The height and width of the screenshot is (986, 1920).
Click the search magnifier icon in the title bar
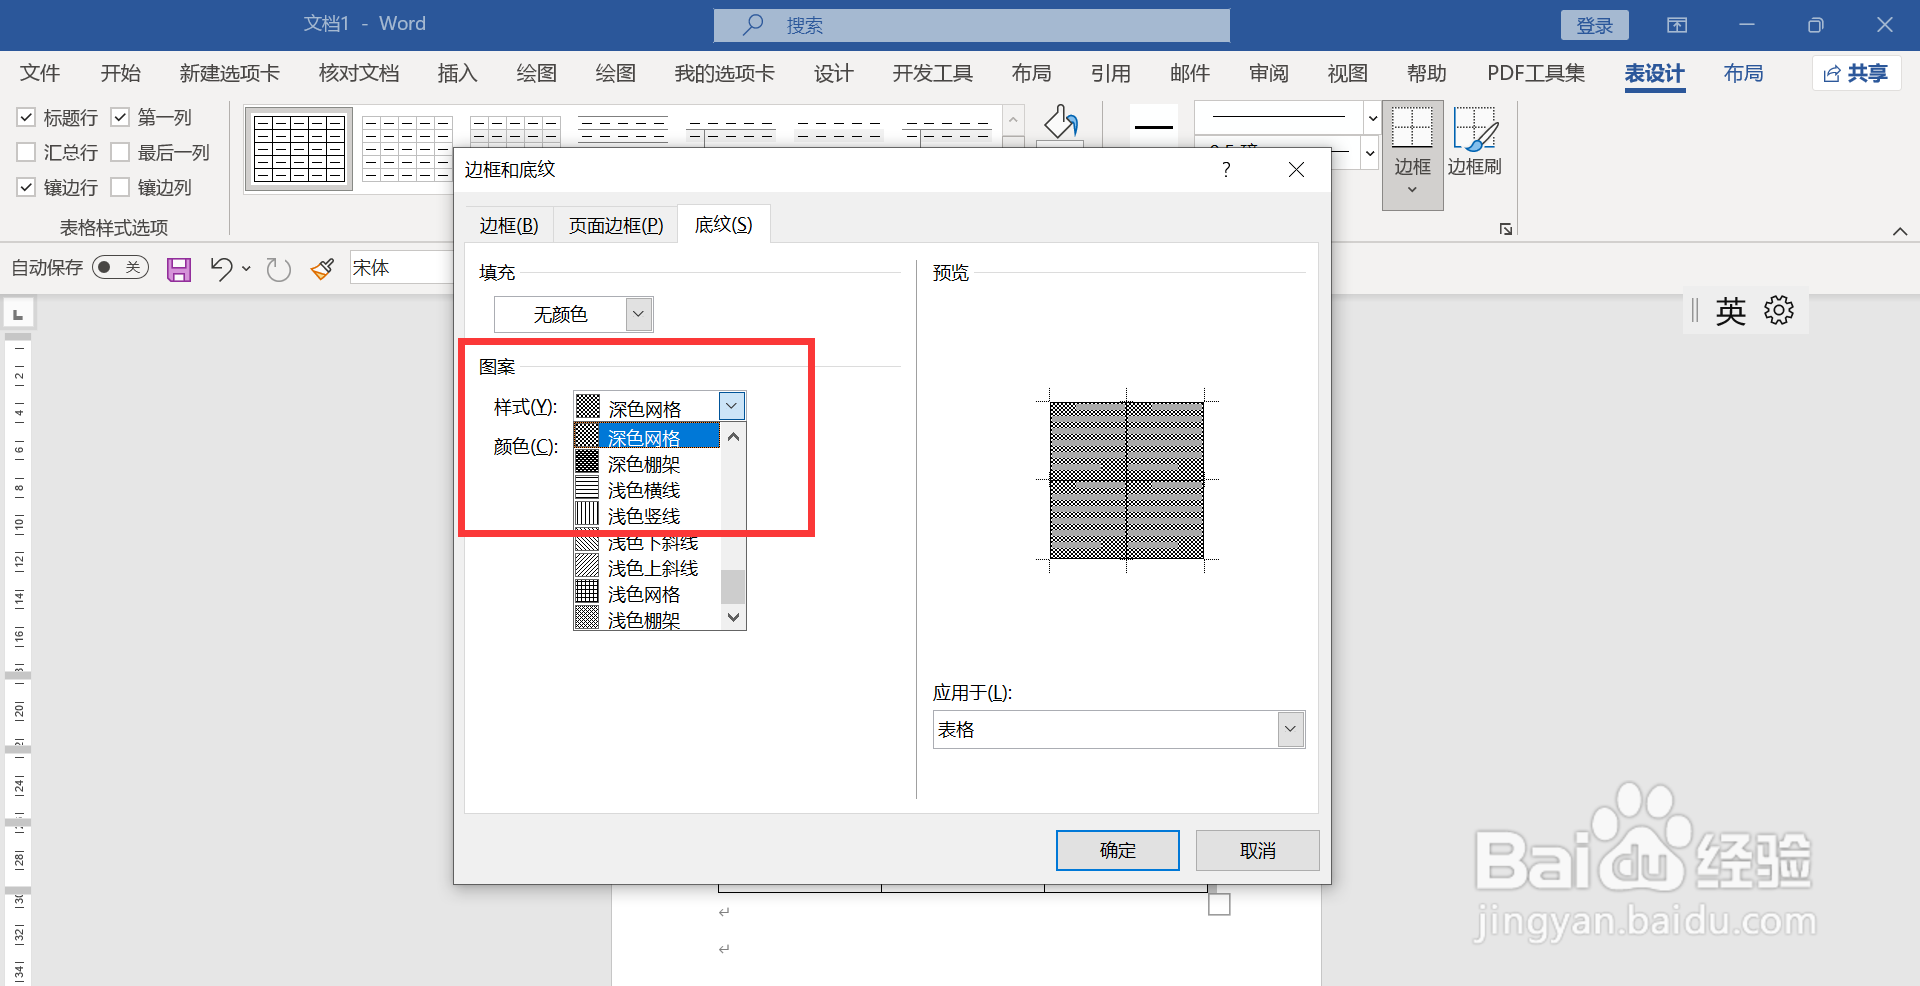pyautogui.click(x=753, y=25)
